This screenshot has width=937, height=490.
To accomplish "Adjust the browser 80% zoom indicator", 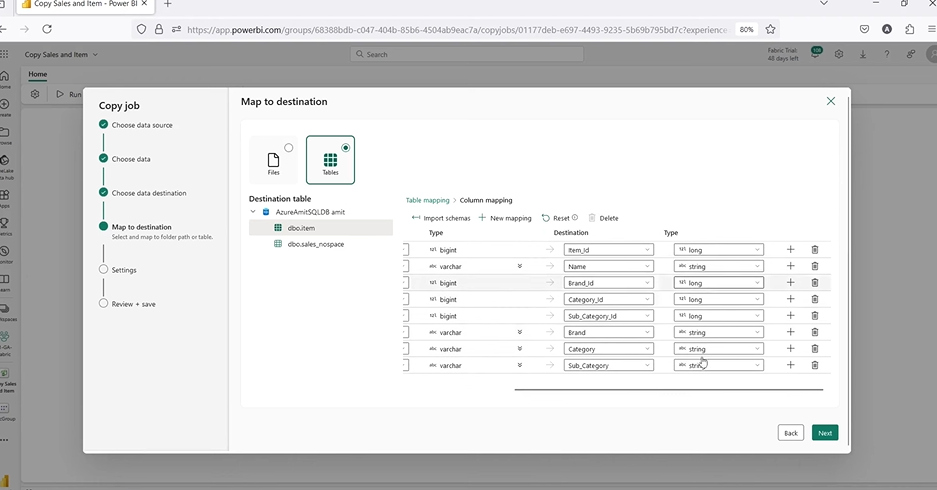I will pyautogui.click(x=746, y=29).
